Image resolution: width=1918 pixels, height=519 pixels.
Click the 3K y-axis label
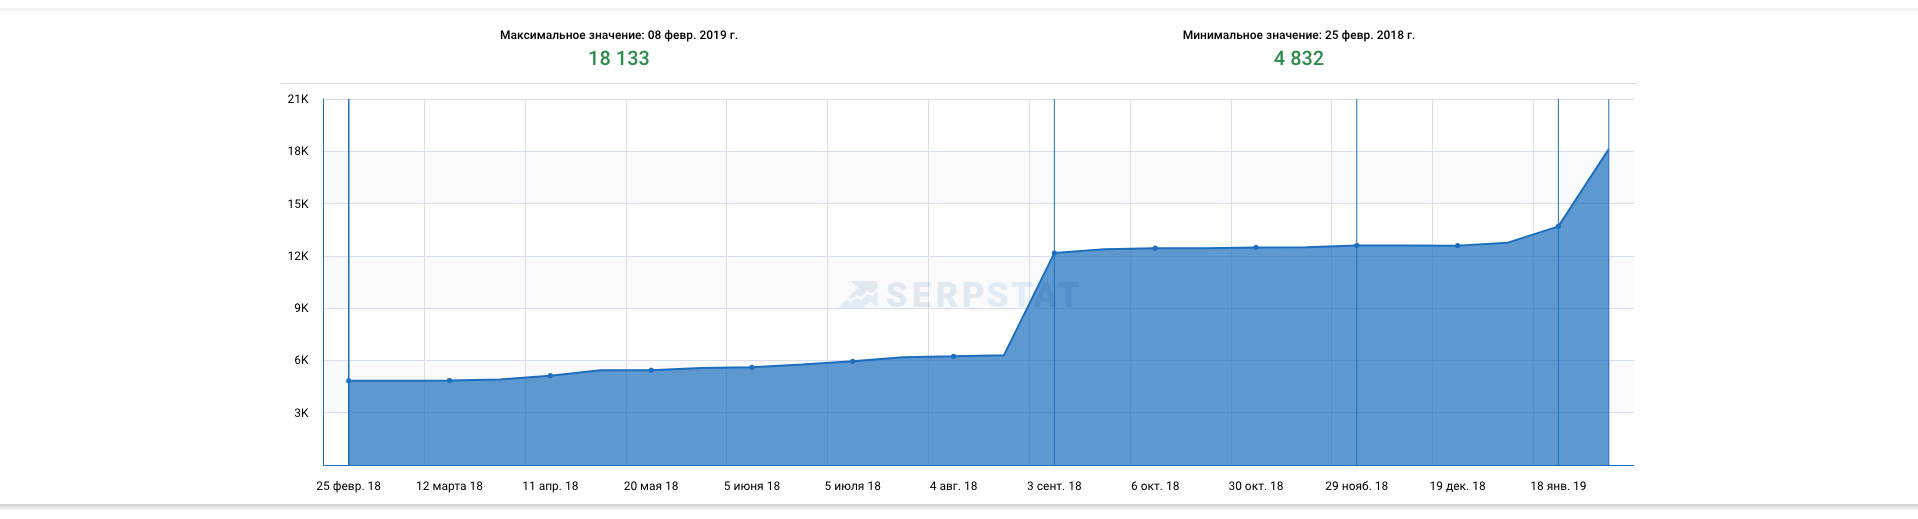coord(301,413)
